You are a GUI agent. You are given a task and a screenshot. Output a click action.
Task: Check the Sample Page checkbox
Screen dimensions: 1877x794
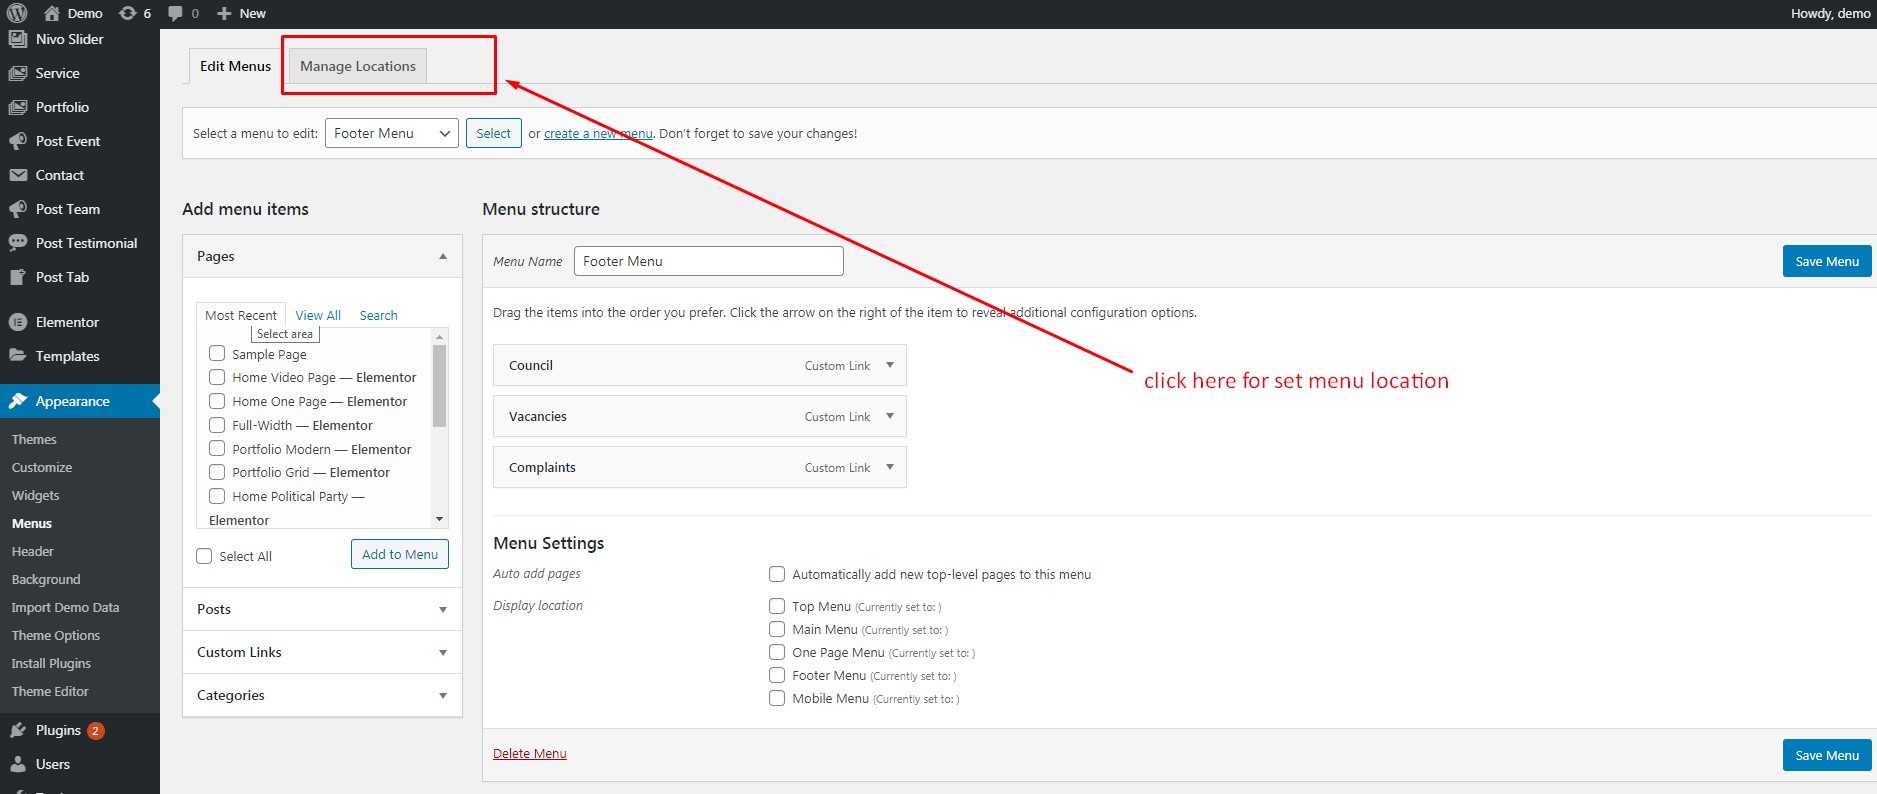click(x=217, y=353)
